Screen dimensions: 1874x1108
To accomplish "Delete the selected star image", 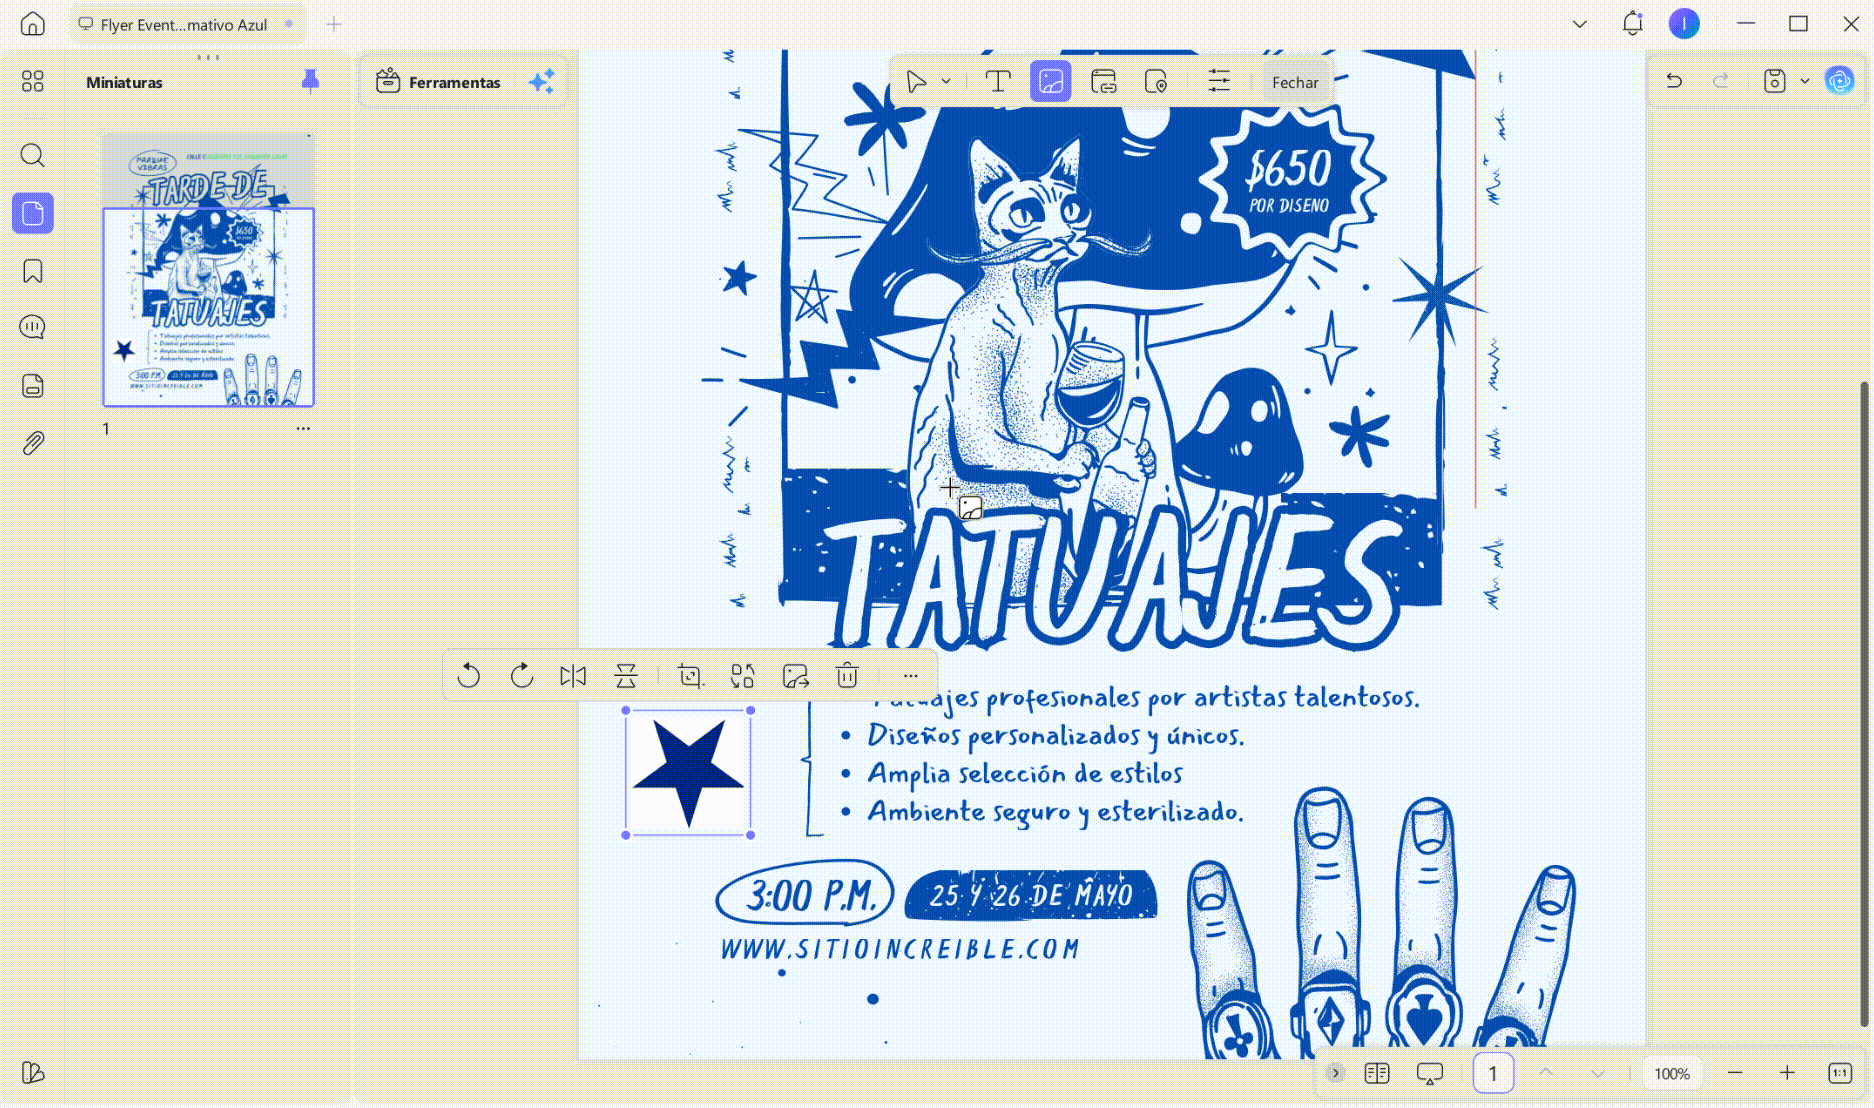I will [x=847, y=676].
